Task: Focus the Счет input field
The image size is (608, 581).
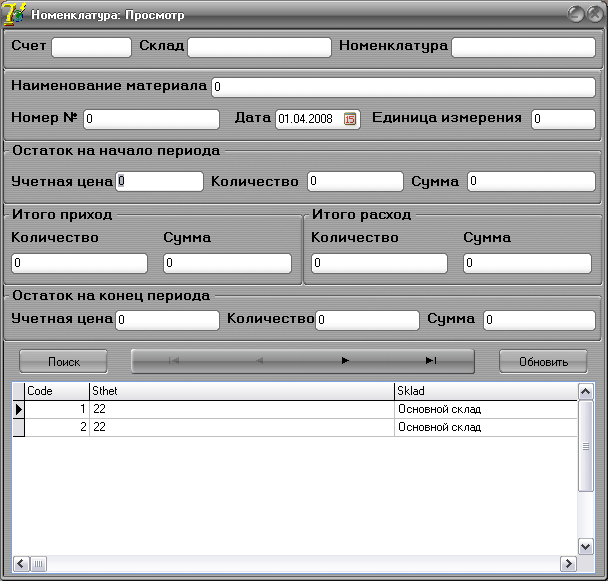Action: (x=91, y=47)
